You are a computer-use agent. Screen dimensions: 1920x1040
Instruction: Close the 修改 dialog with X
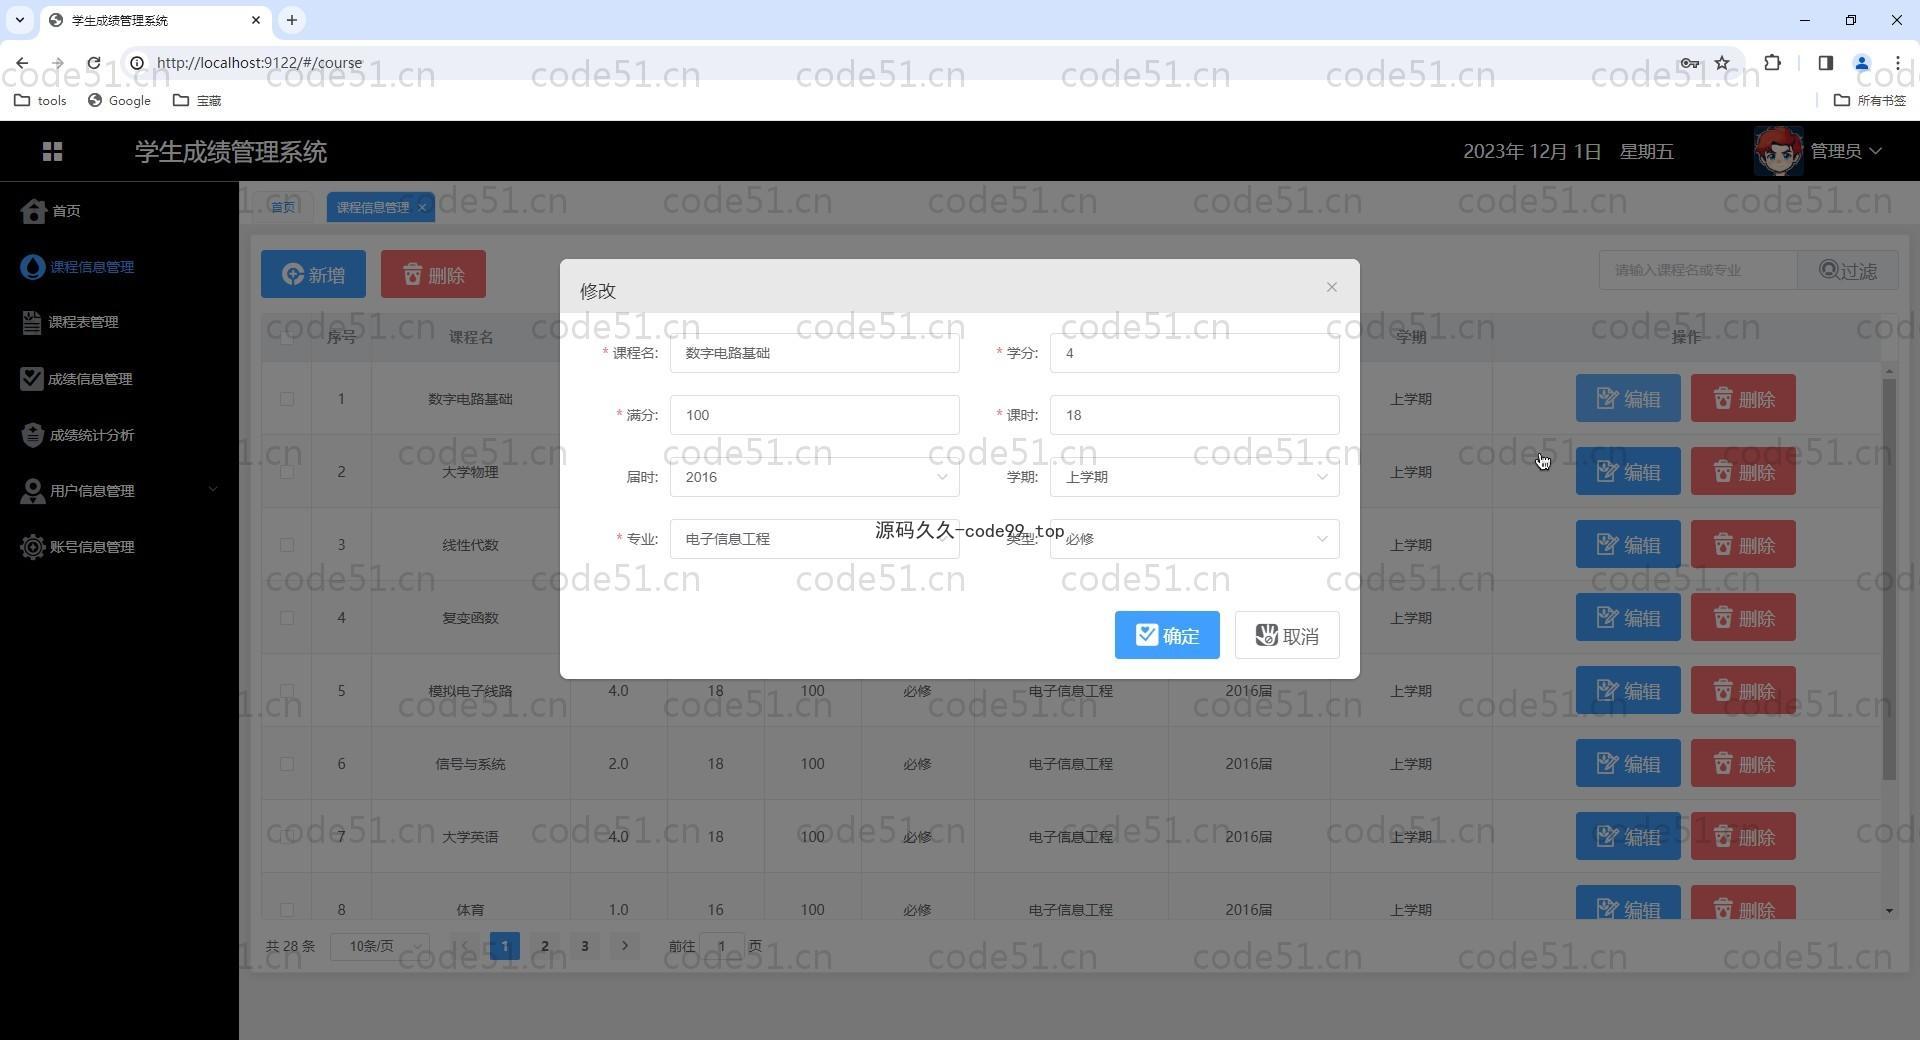(1331, 287)
